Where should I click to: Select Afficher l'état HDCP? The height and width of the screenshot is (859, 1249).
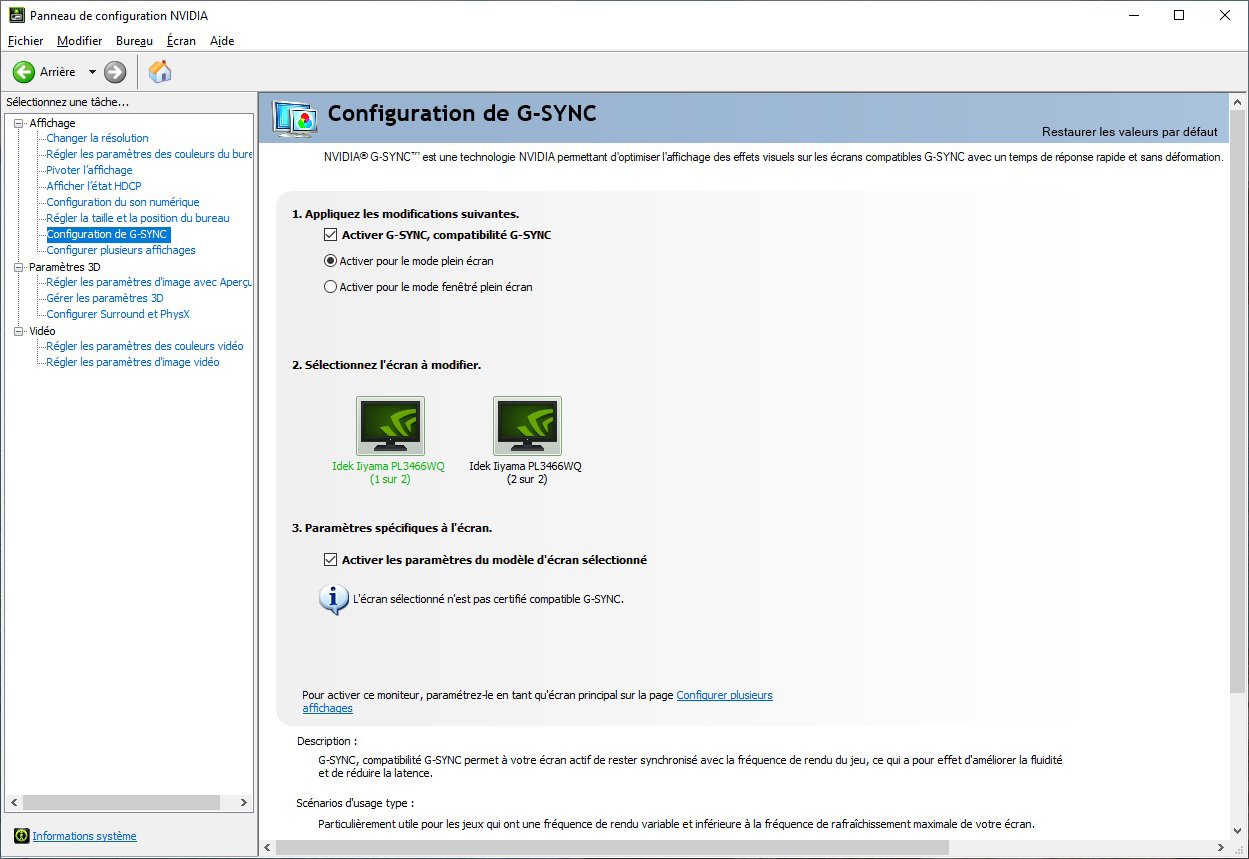[94, 186]
